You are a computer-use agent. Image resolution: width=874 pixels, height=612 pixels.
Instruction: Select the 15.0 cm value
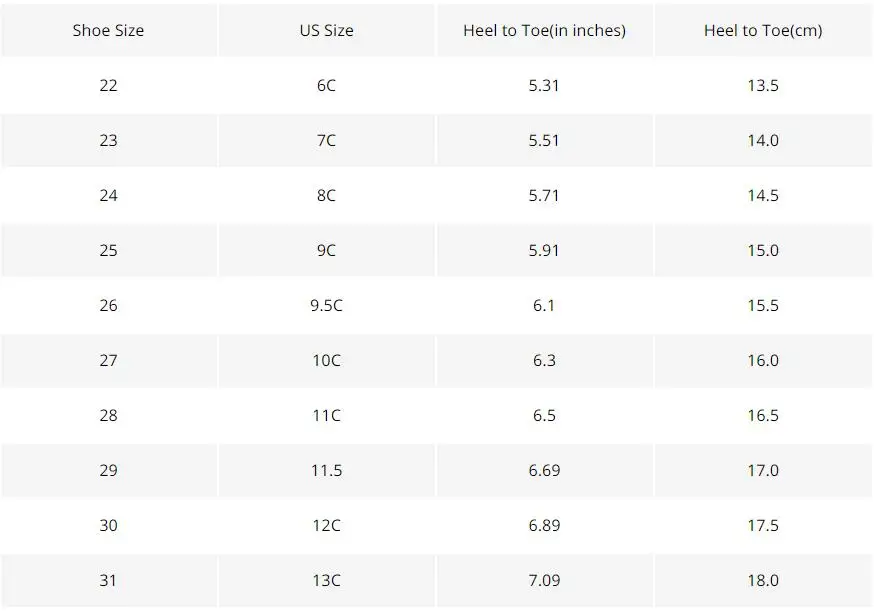(x=763, y=250)
